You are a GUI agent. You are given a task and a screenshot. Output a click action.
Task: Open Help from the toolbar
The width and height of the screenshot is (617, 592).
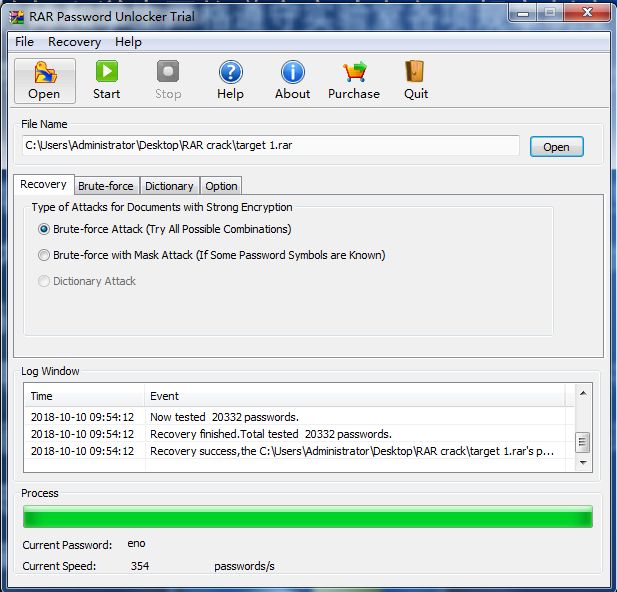pyautogui.click(x=231, y=81)
